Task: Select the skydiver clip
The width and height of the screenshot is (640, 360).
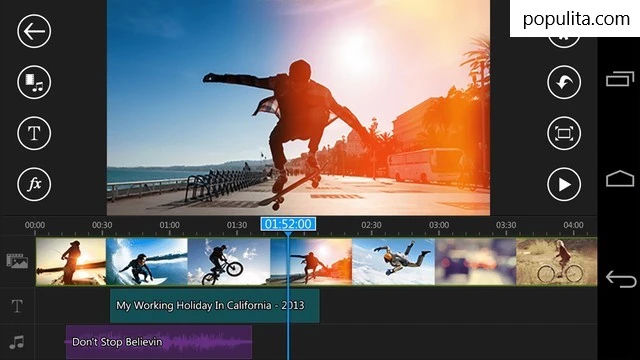Action: click(x=393, y=262)
